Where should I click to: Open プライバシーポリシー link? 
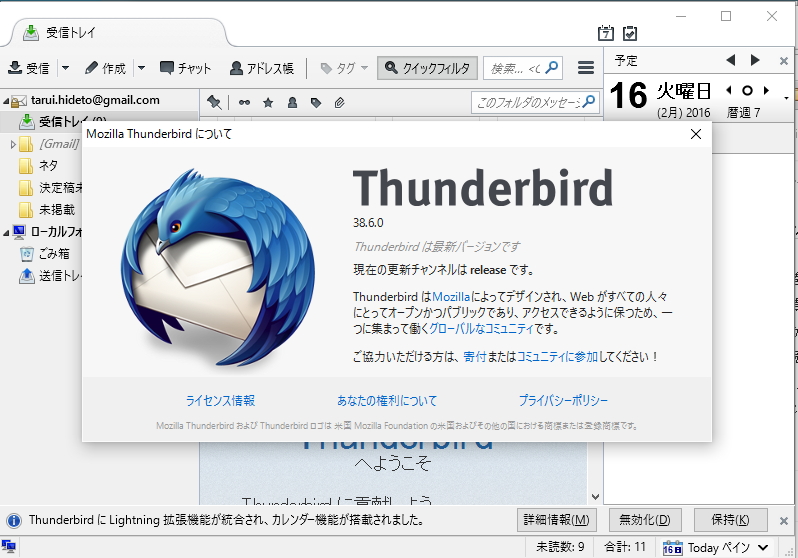[563, 401]
